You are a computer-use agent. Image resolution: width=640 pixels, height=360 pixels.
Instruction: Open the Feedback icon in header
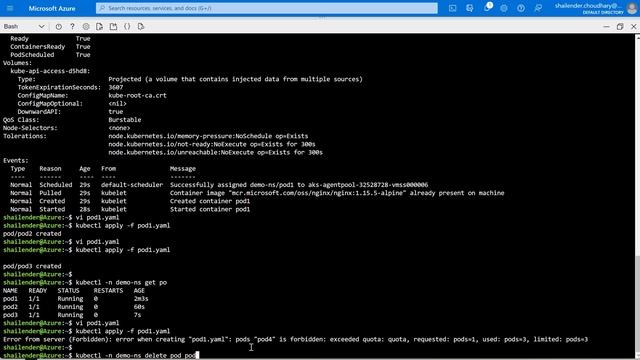tap(538, 8)
